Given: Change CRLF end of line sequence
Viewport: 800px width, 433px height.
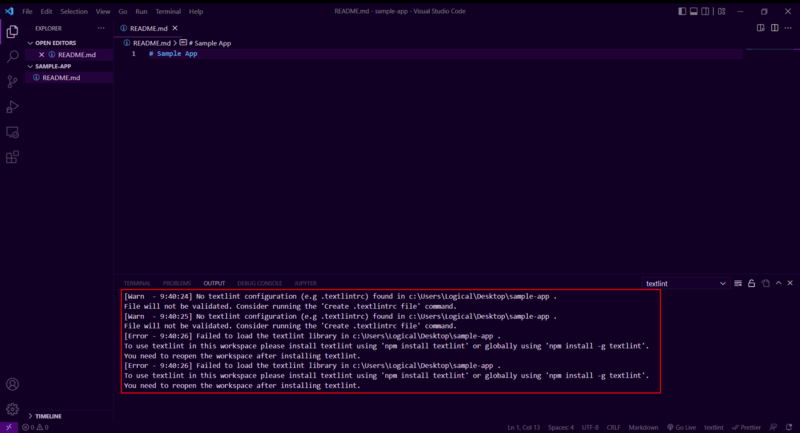Looking at the screenshot, I should pos(613,427).
